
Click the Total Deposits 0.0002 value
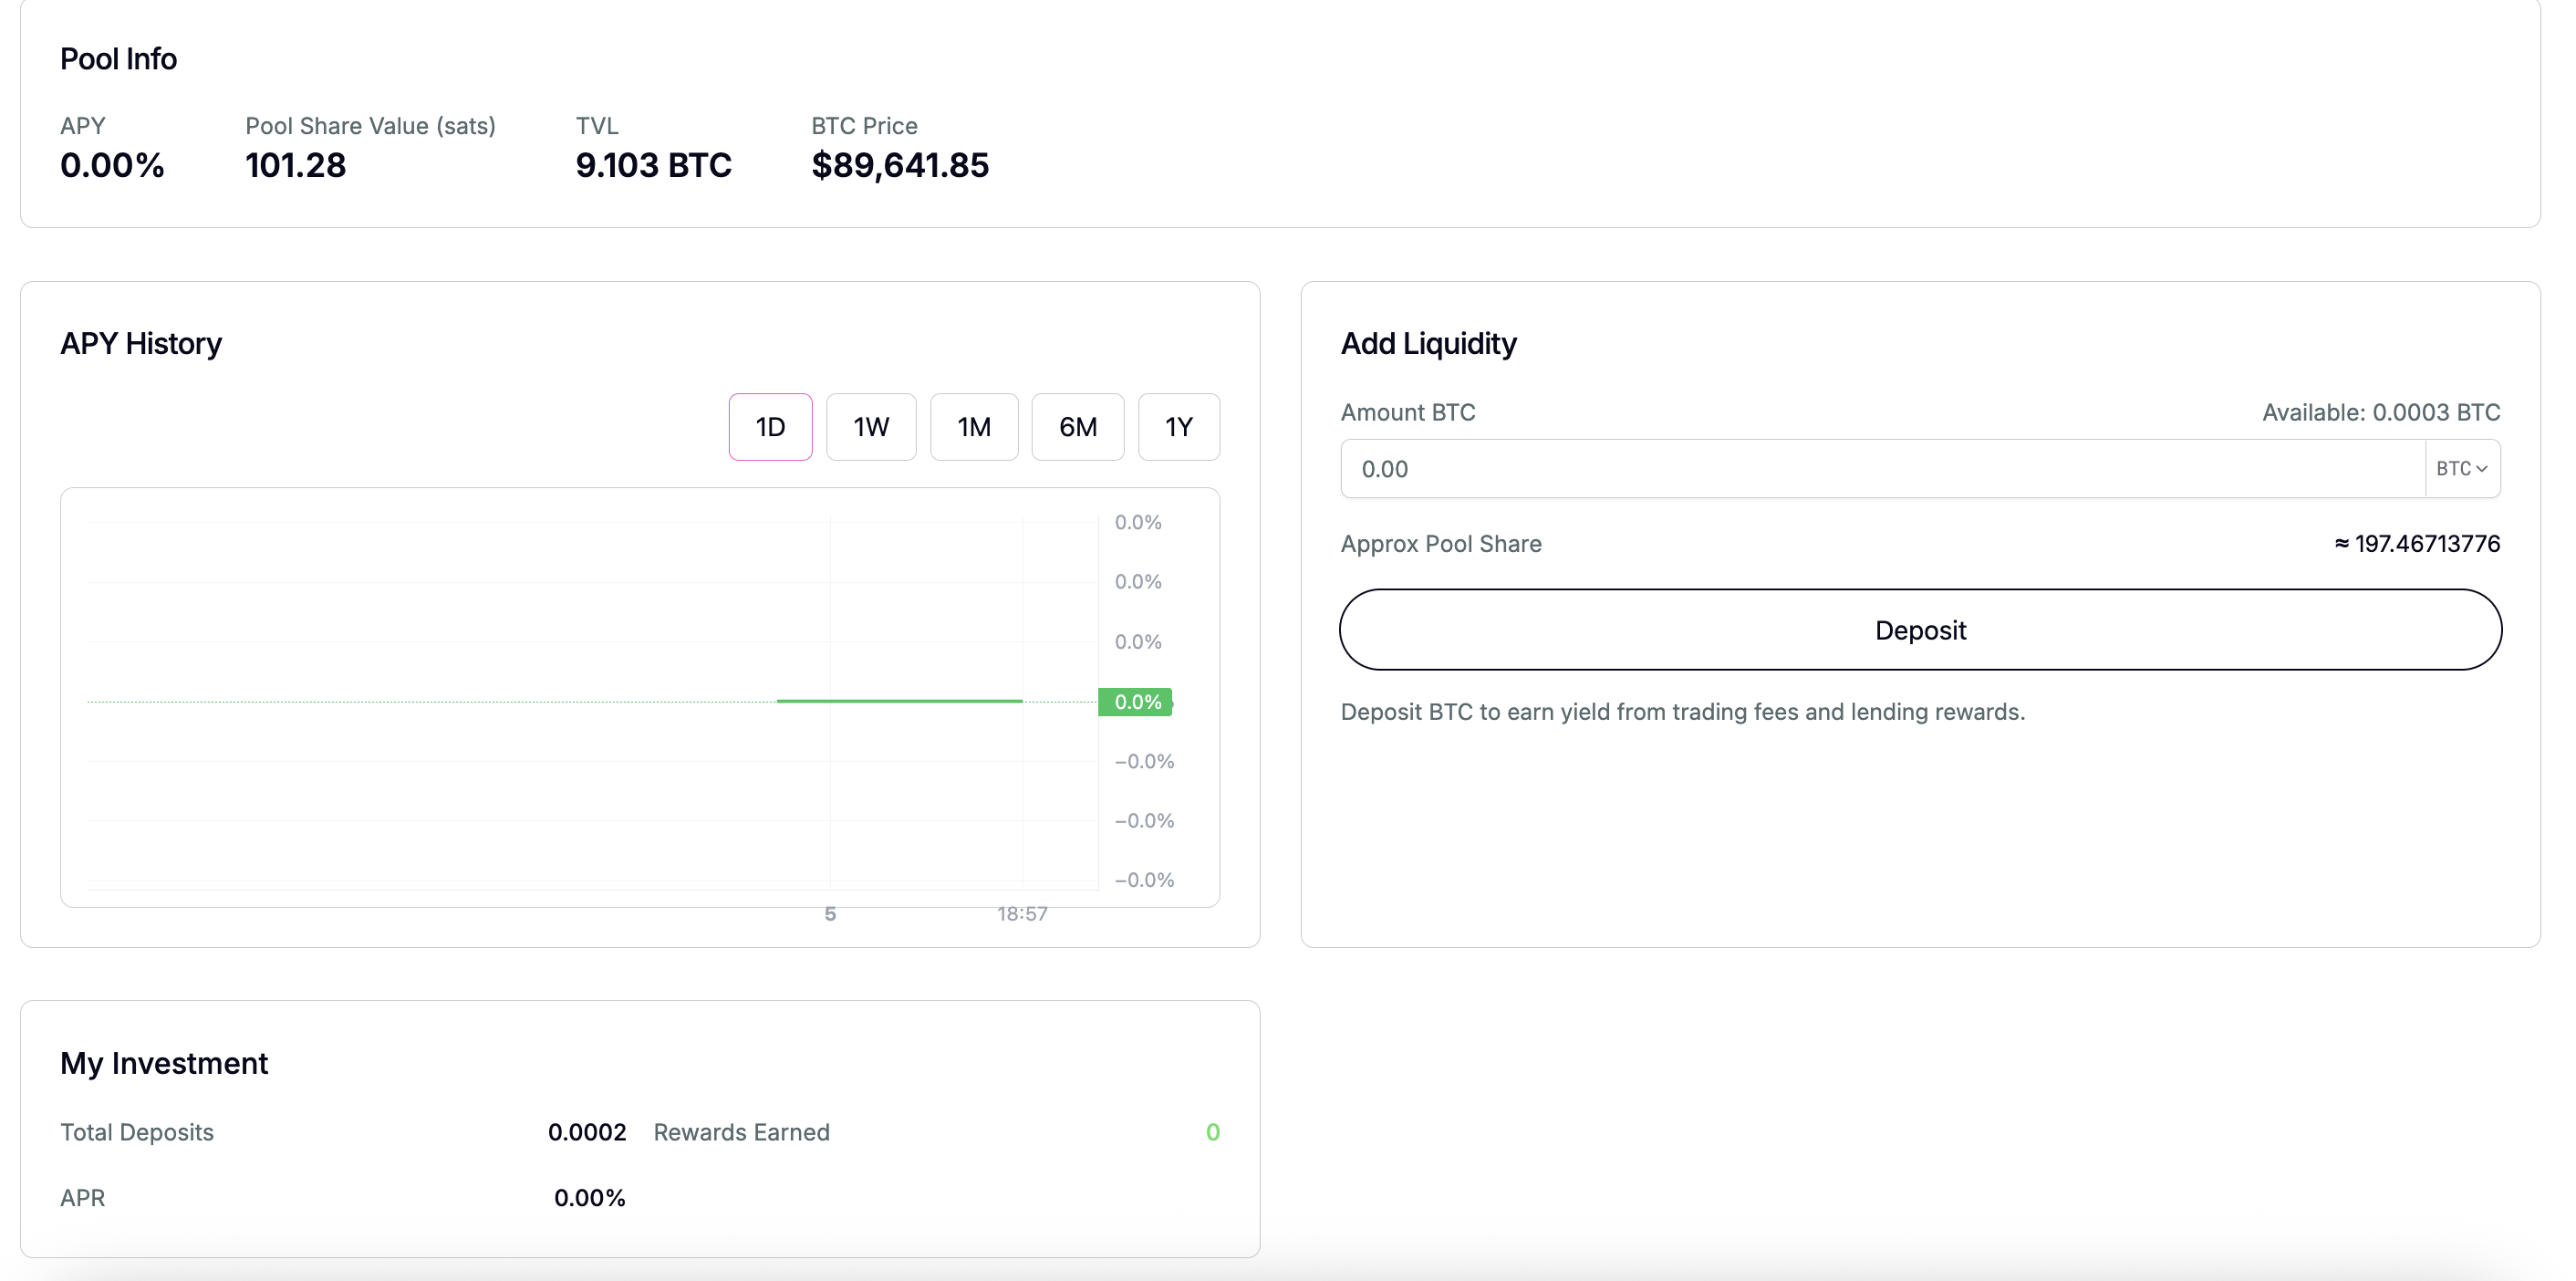pos(586,1132)
